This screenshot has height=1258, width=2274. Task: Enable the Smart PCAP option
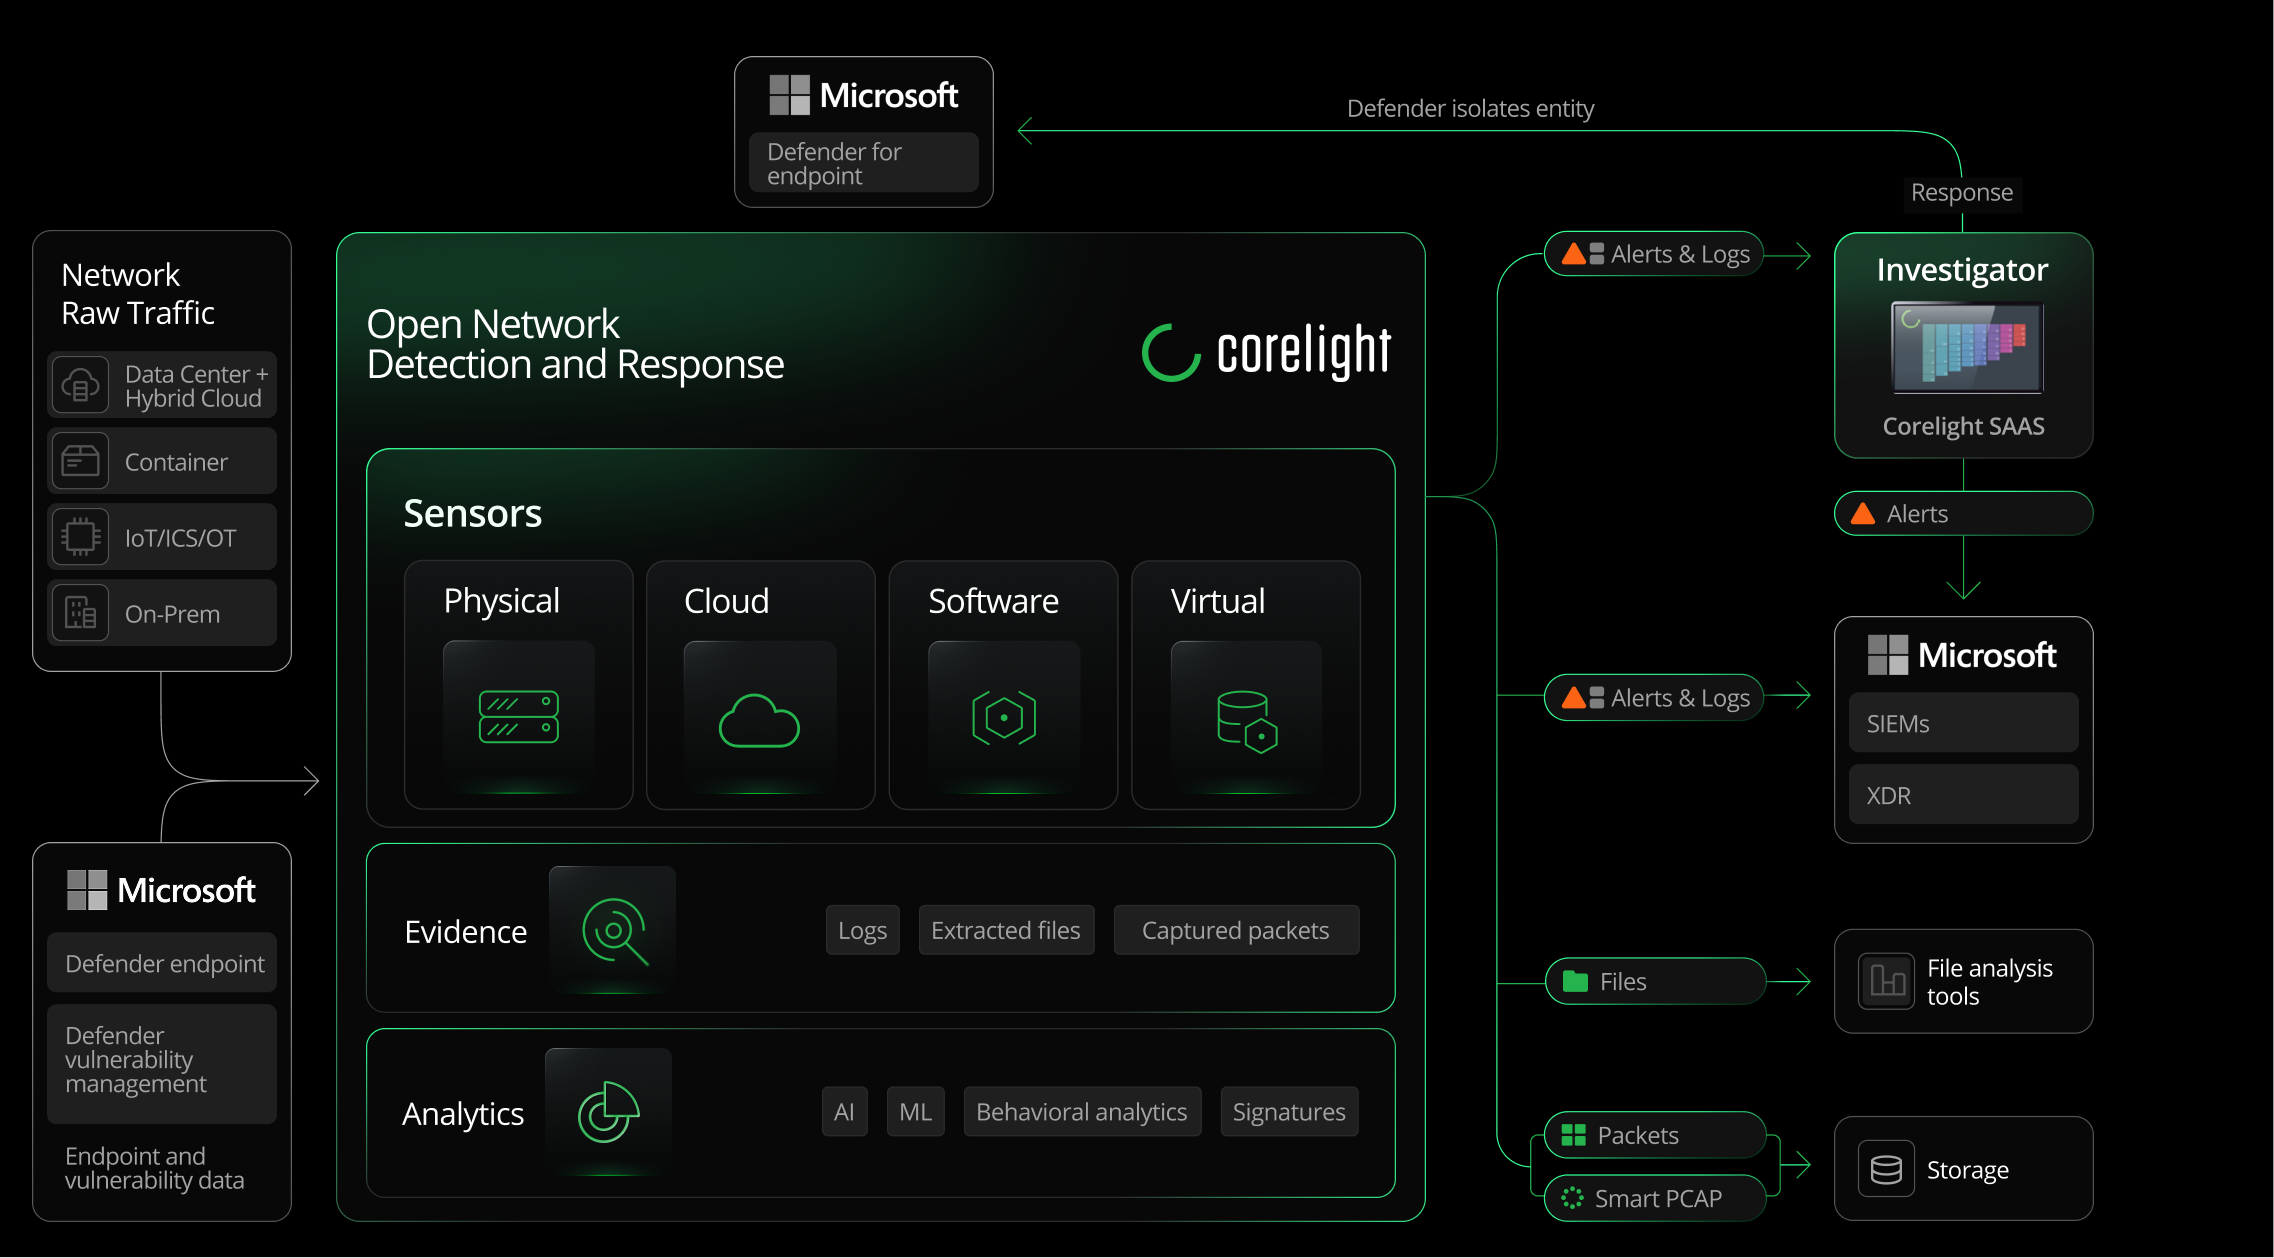click(1654, 1198)
